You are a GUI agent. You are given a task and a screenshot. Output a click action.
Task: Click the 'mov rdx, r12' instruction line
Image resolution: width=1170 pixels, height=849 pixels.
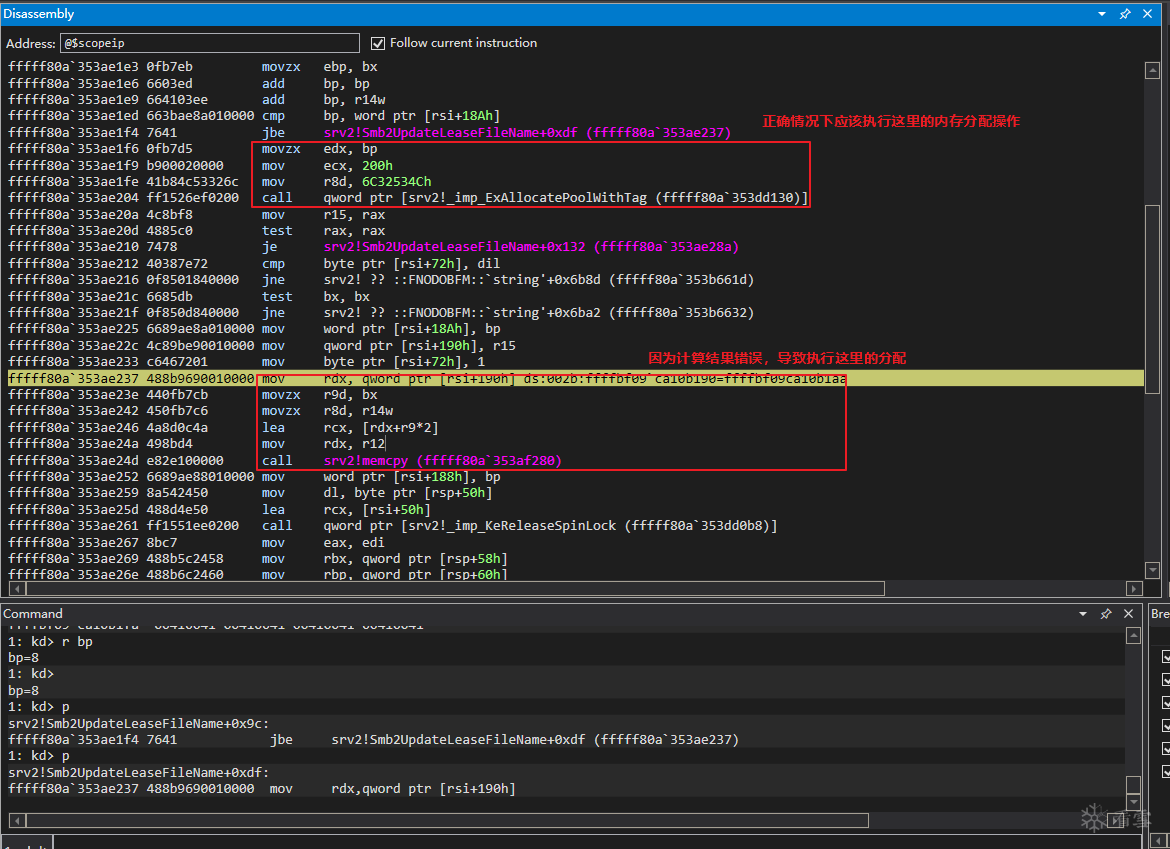tap(197, 444)
